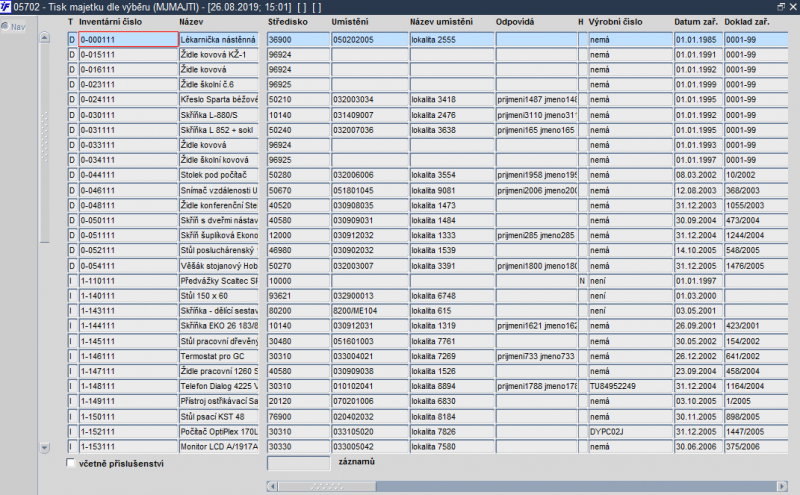Click document number 1055/2003
The image size is (800, 495).
(x=756, y=205)
